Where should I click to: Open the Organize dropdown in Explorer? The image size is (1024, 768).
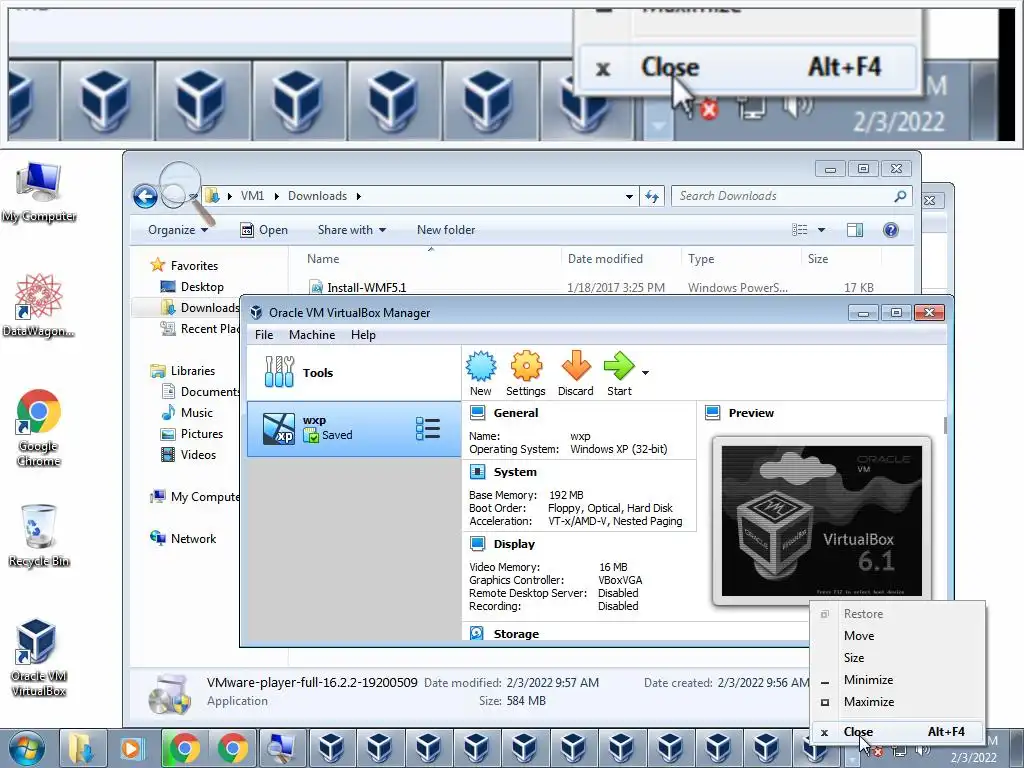pyautogui.click(x=178, y=230)
